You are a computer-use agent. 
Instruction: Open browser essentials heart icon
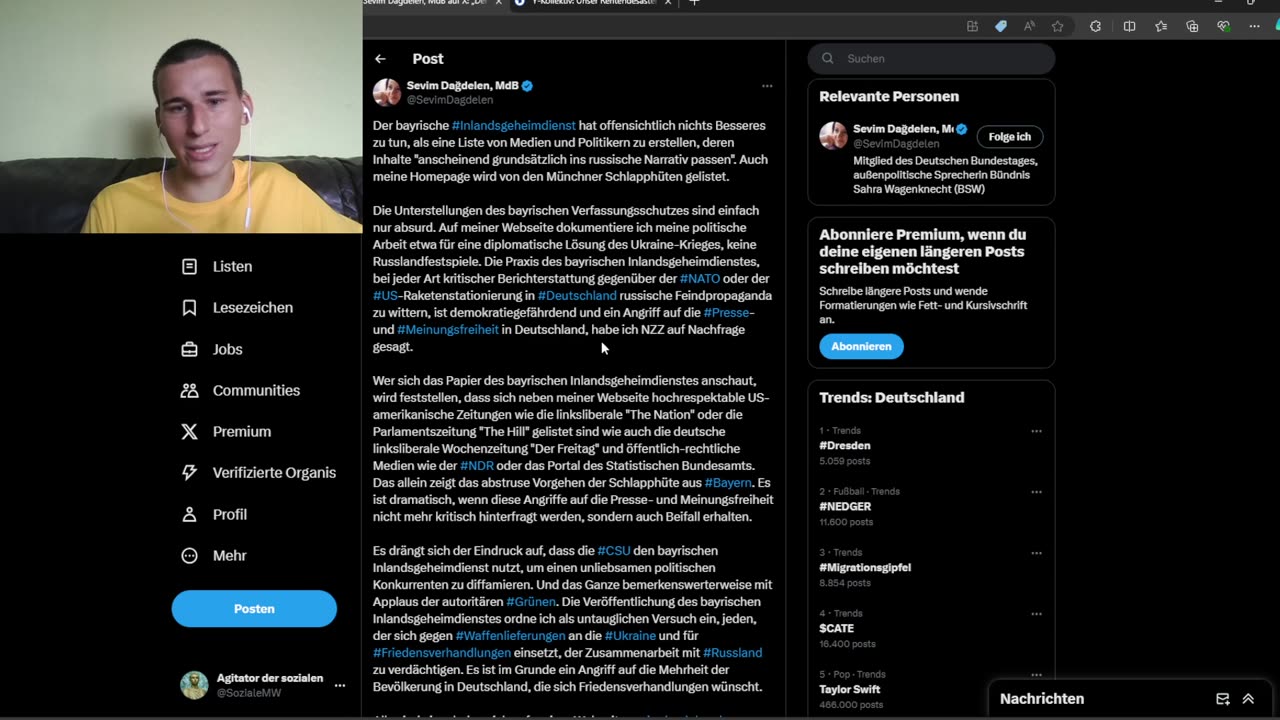coord(1223,27)
